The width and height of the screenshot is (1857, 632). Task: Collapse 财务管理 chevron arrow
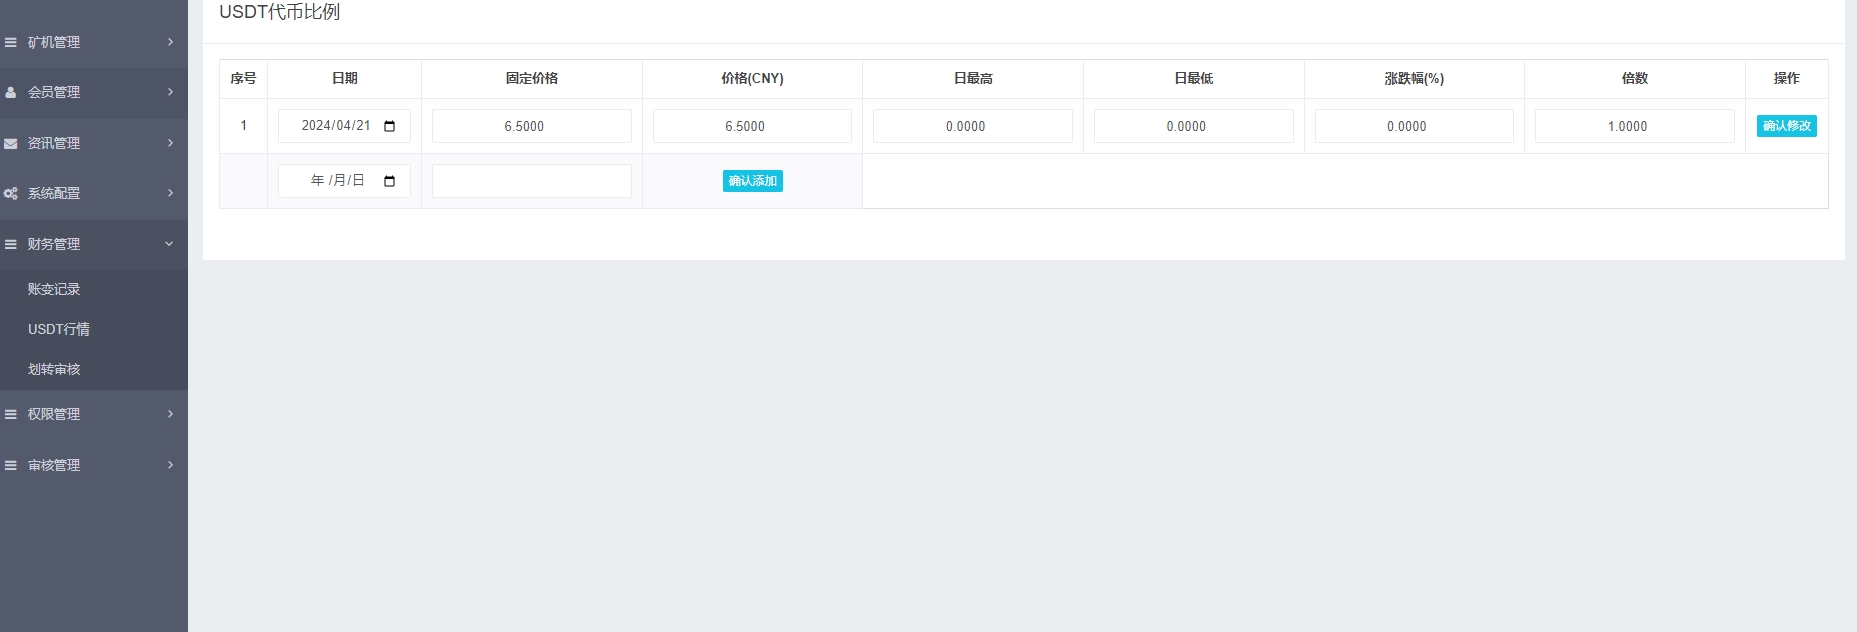[x=169, y=244]
